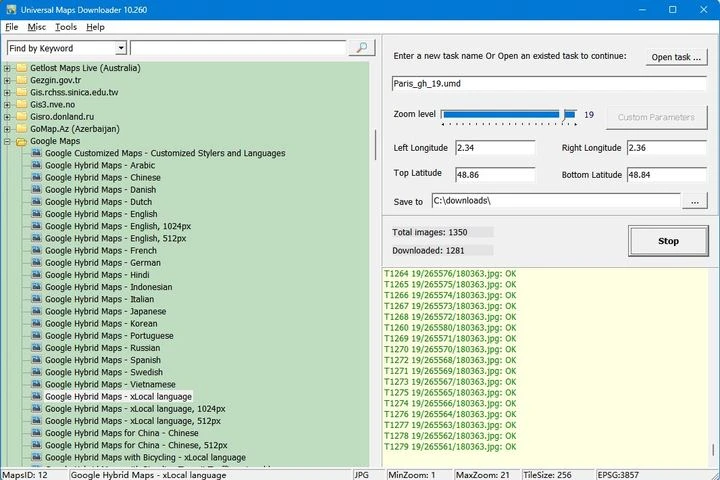Open the Tools menu
720x480 pixels.
click(x=66, y=27)
